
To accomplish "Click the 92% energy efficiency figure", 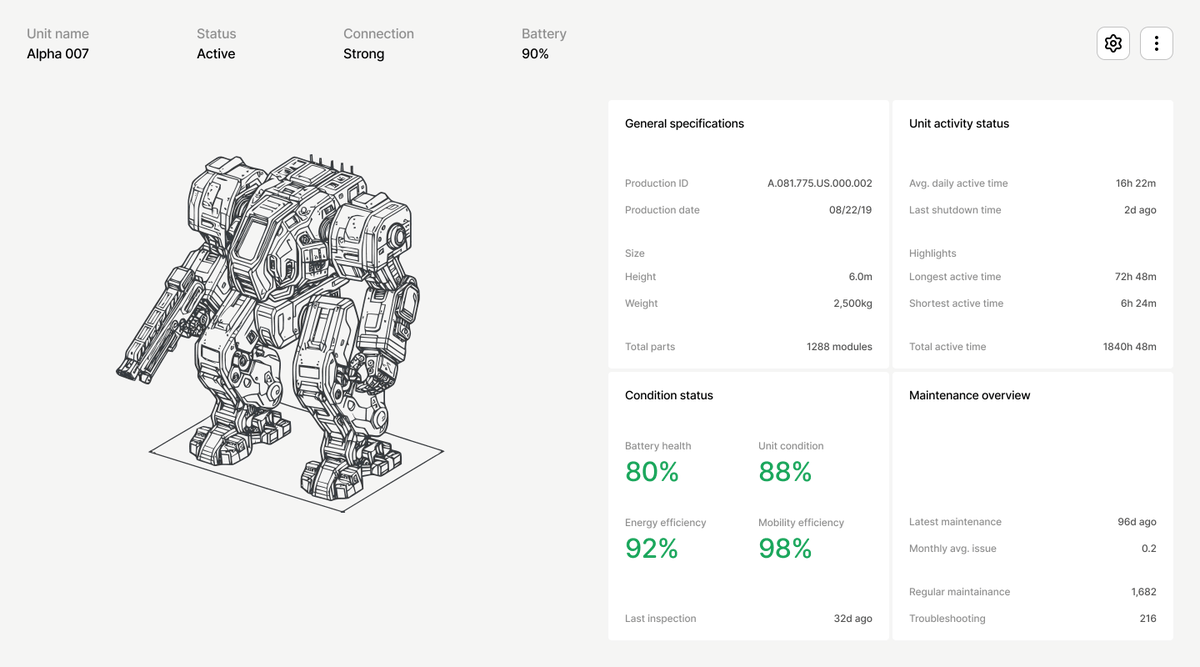I will coord(652,548).
